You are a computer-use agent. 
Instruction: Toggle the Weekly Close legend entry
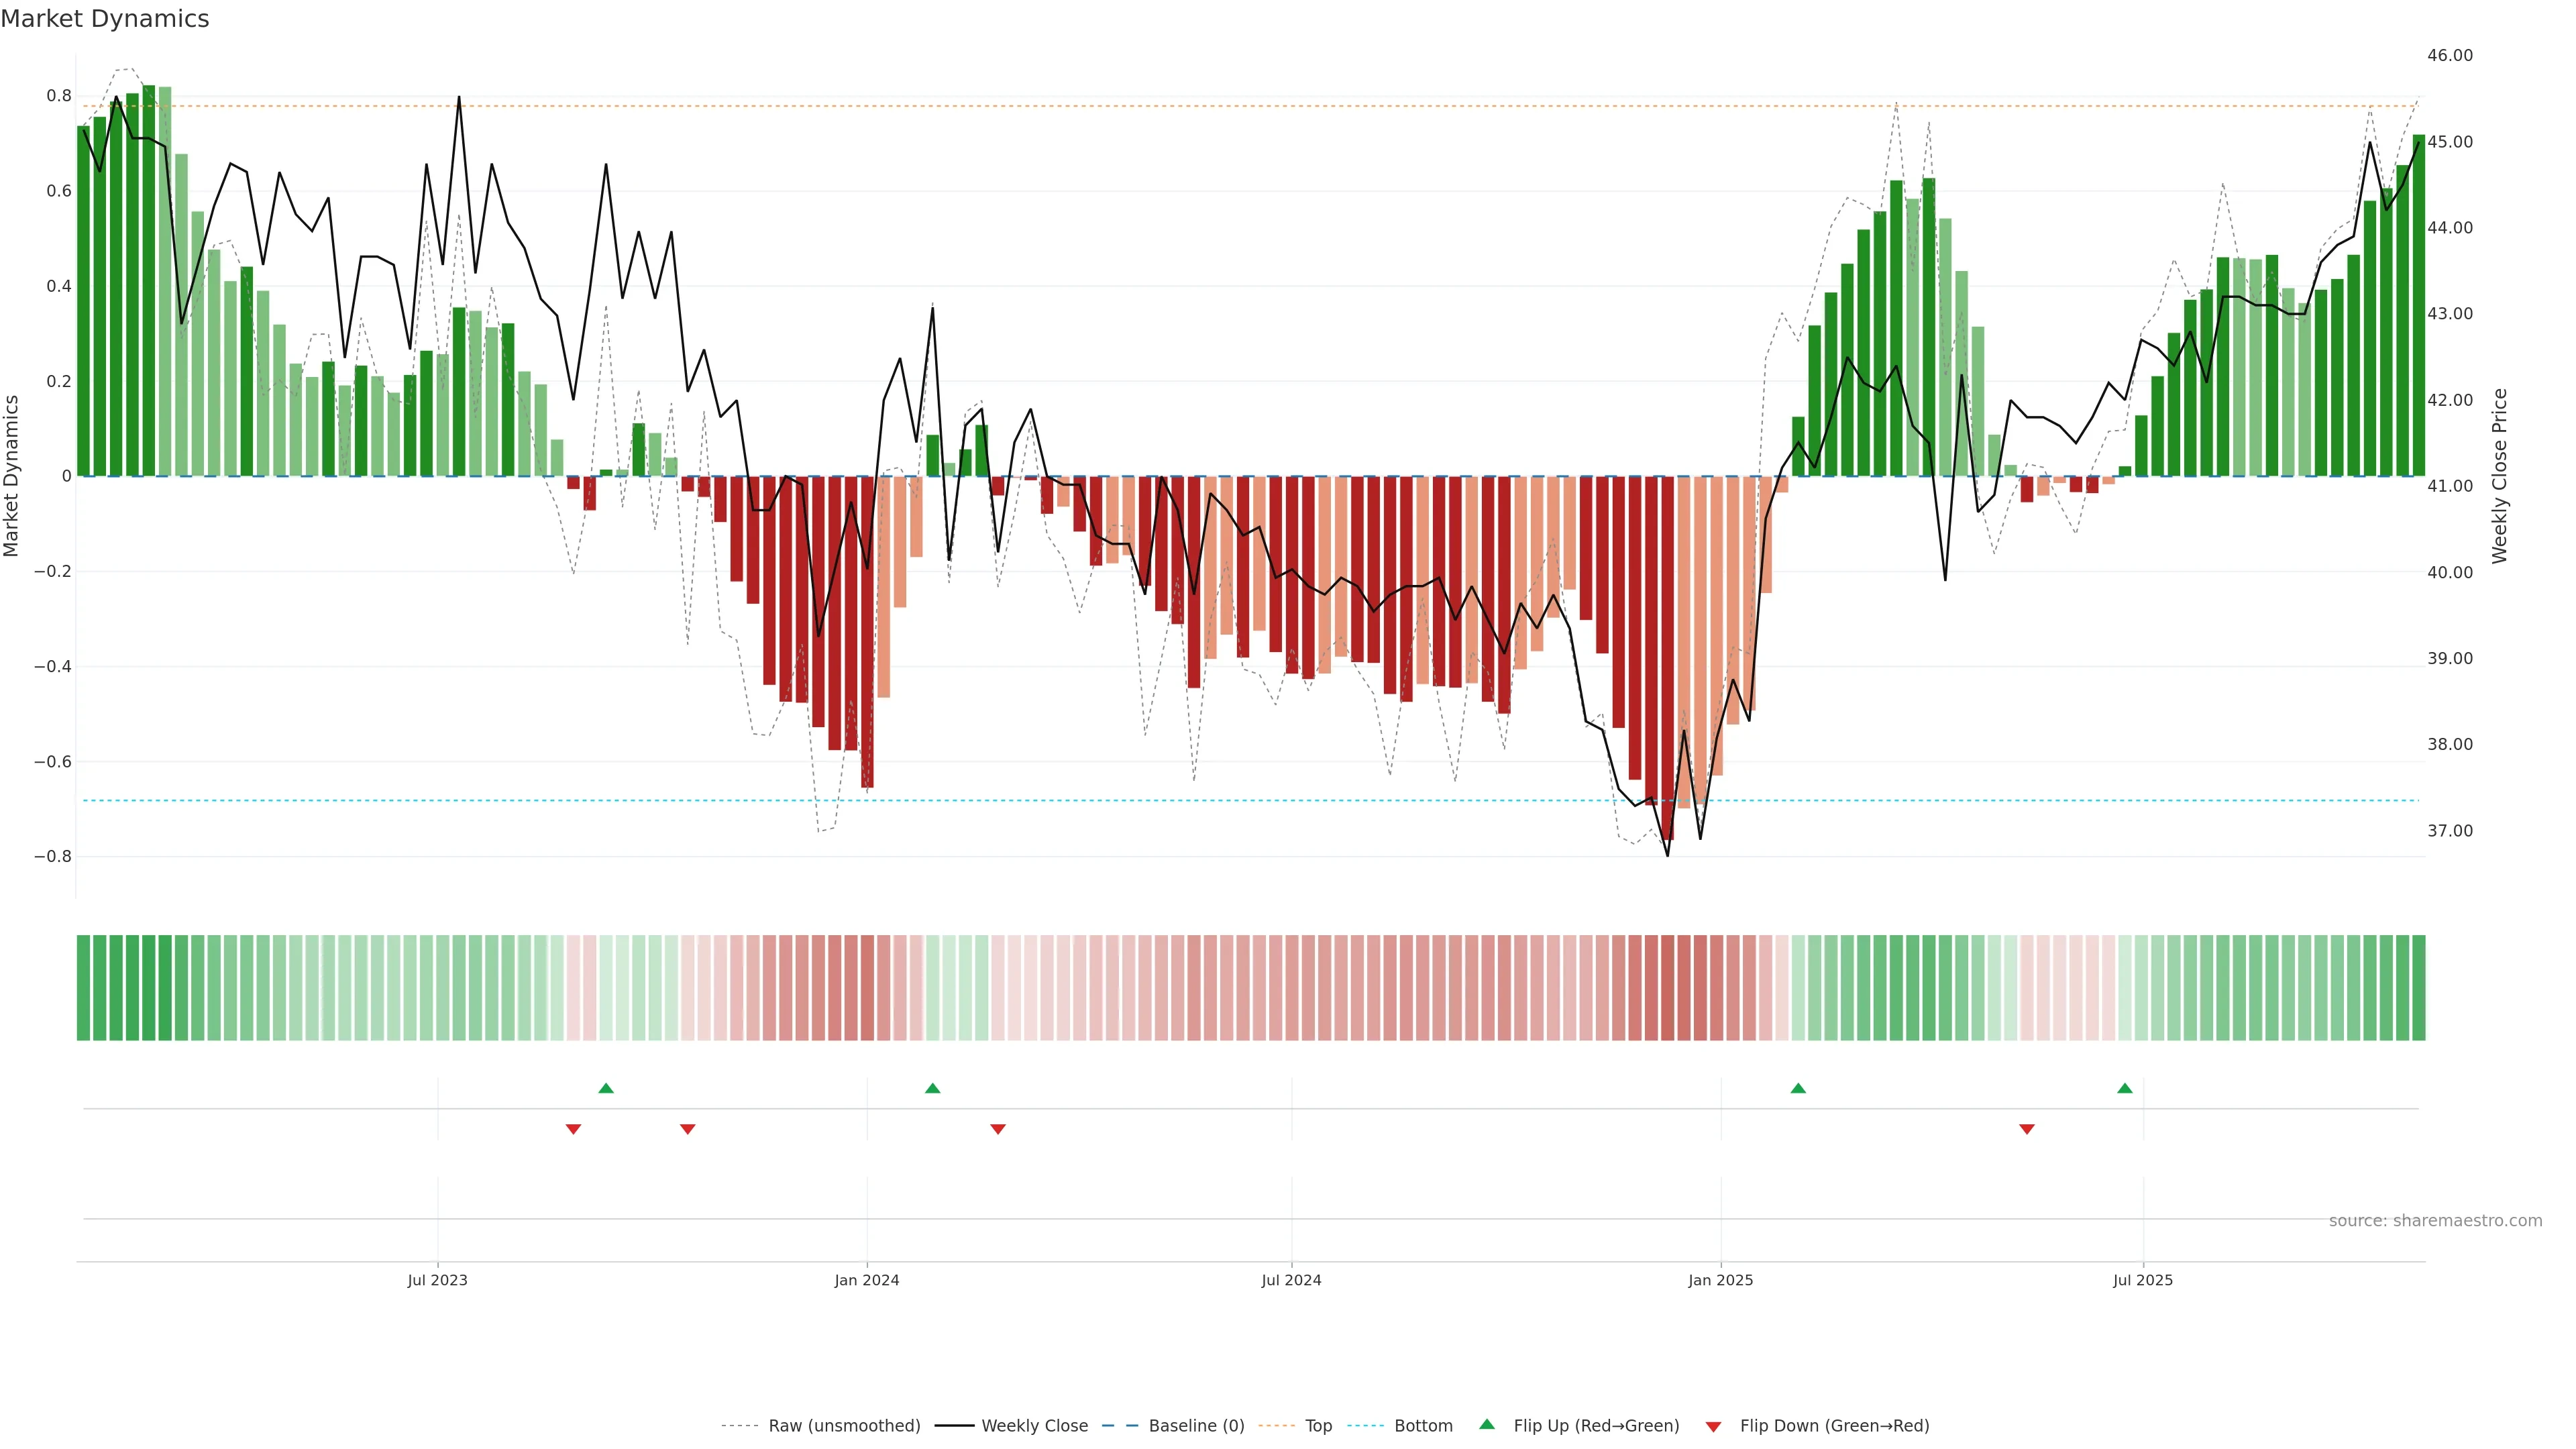pyautogui.click(x=1034, y=1426)
